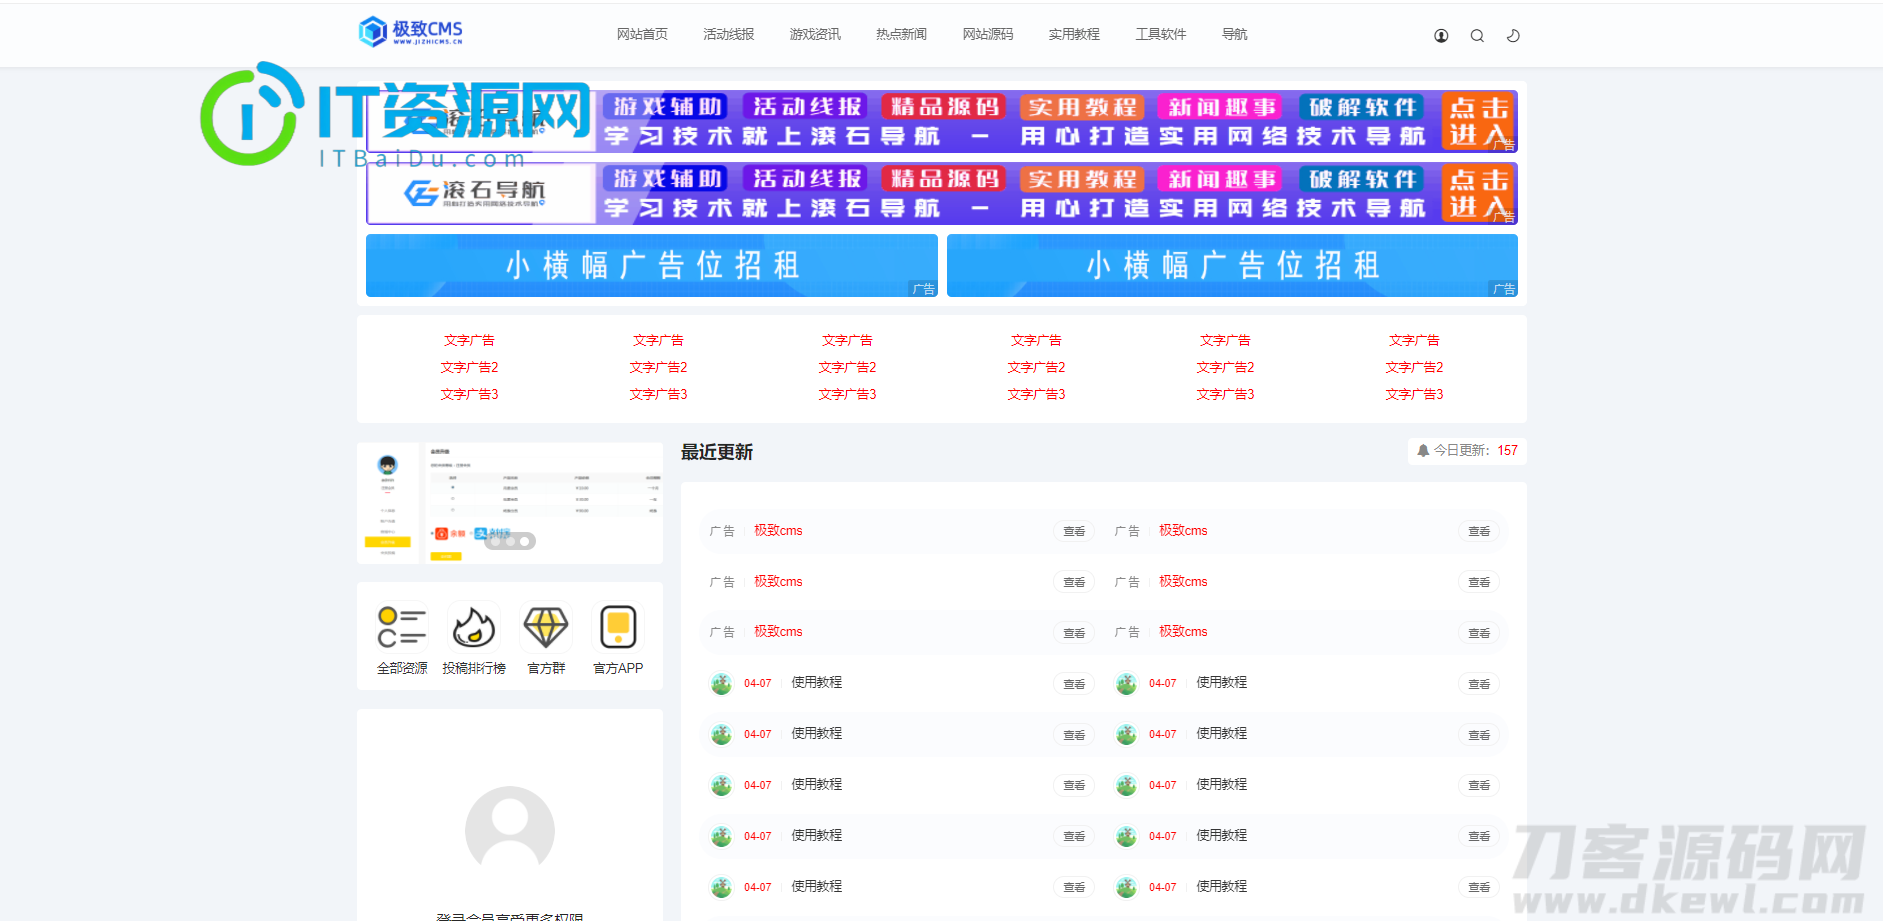Go to 网站首页 in the navigation
This screenshot has height=921, width=1883.
point(642,34)
